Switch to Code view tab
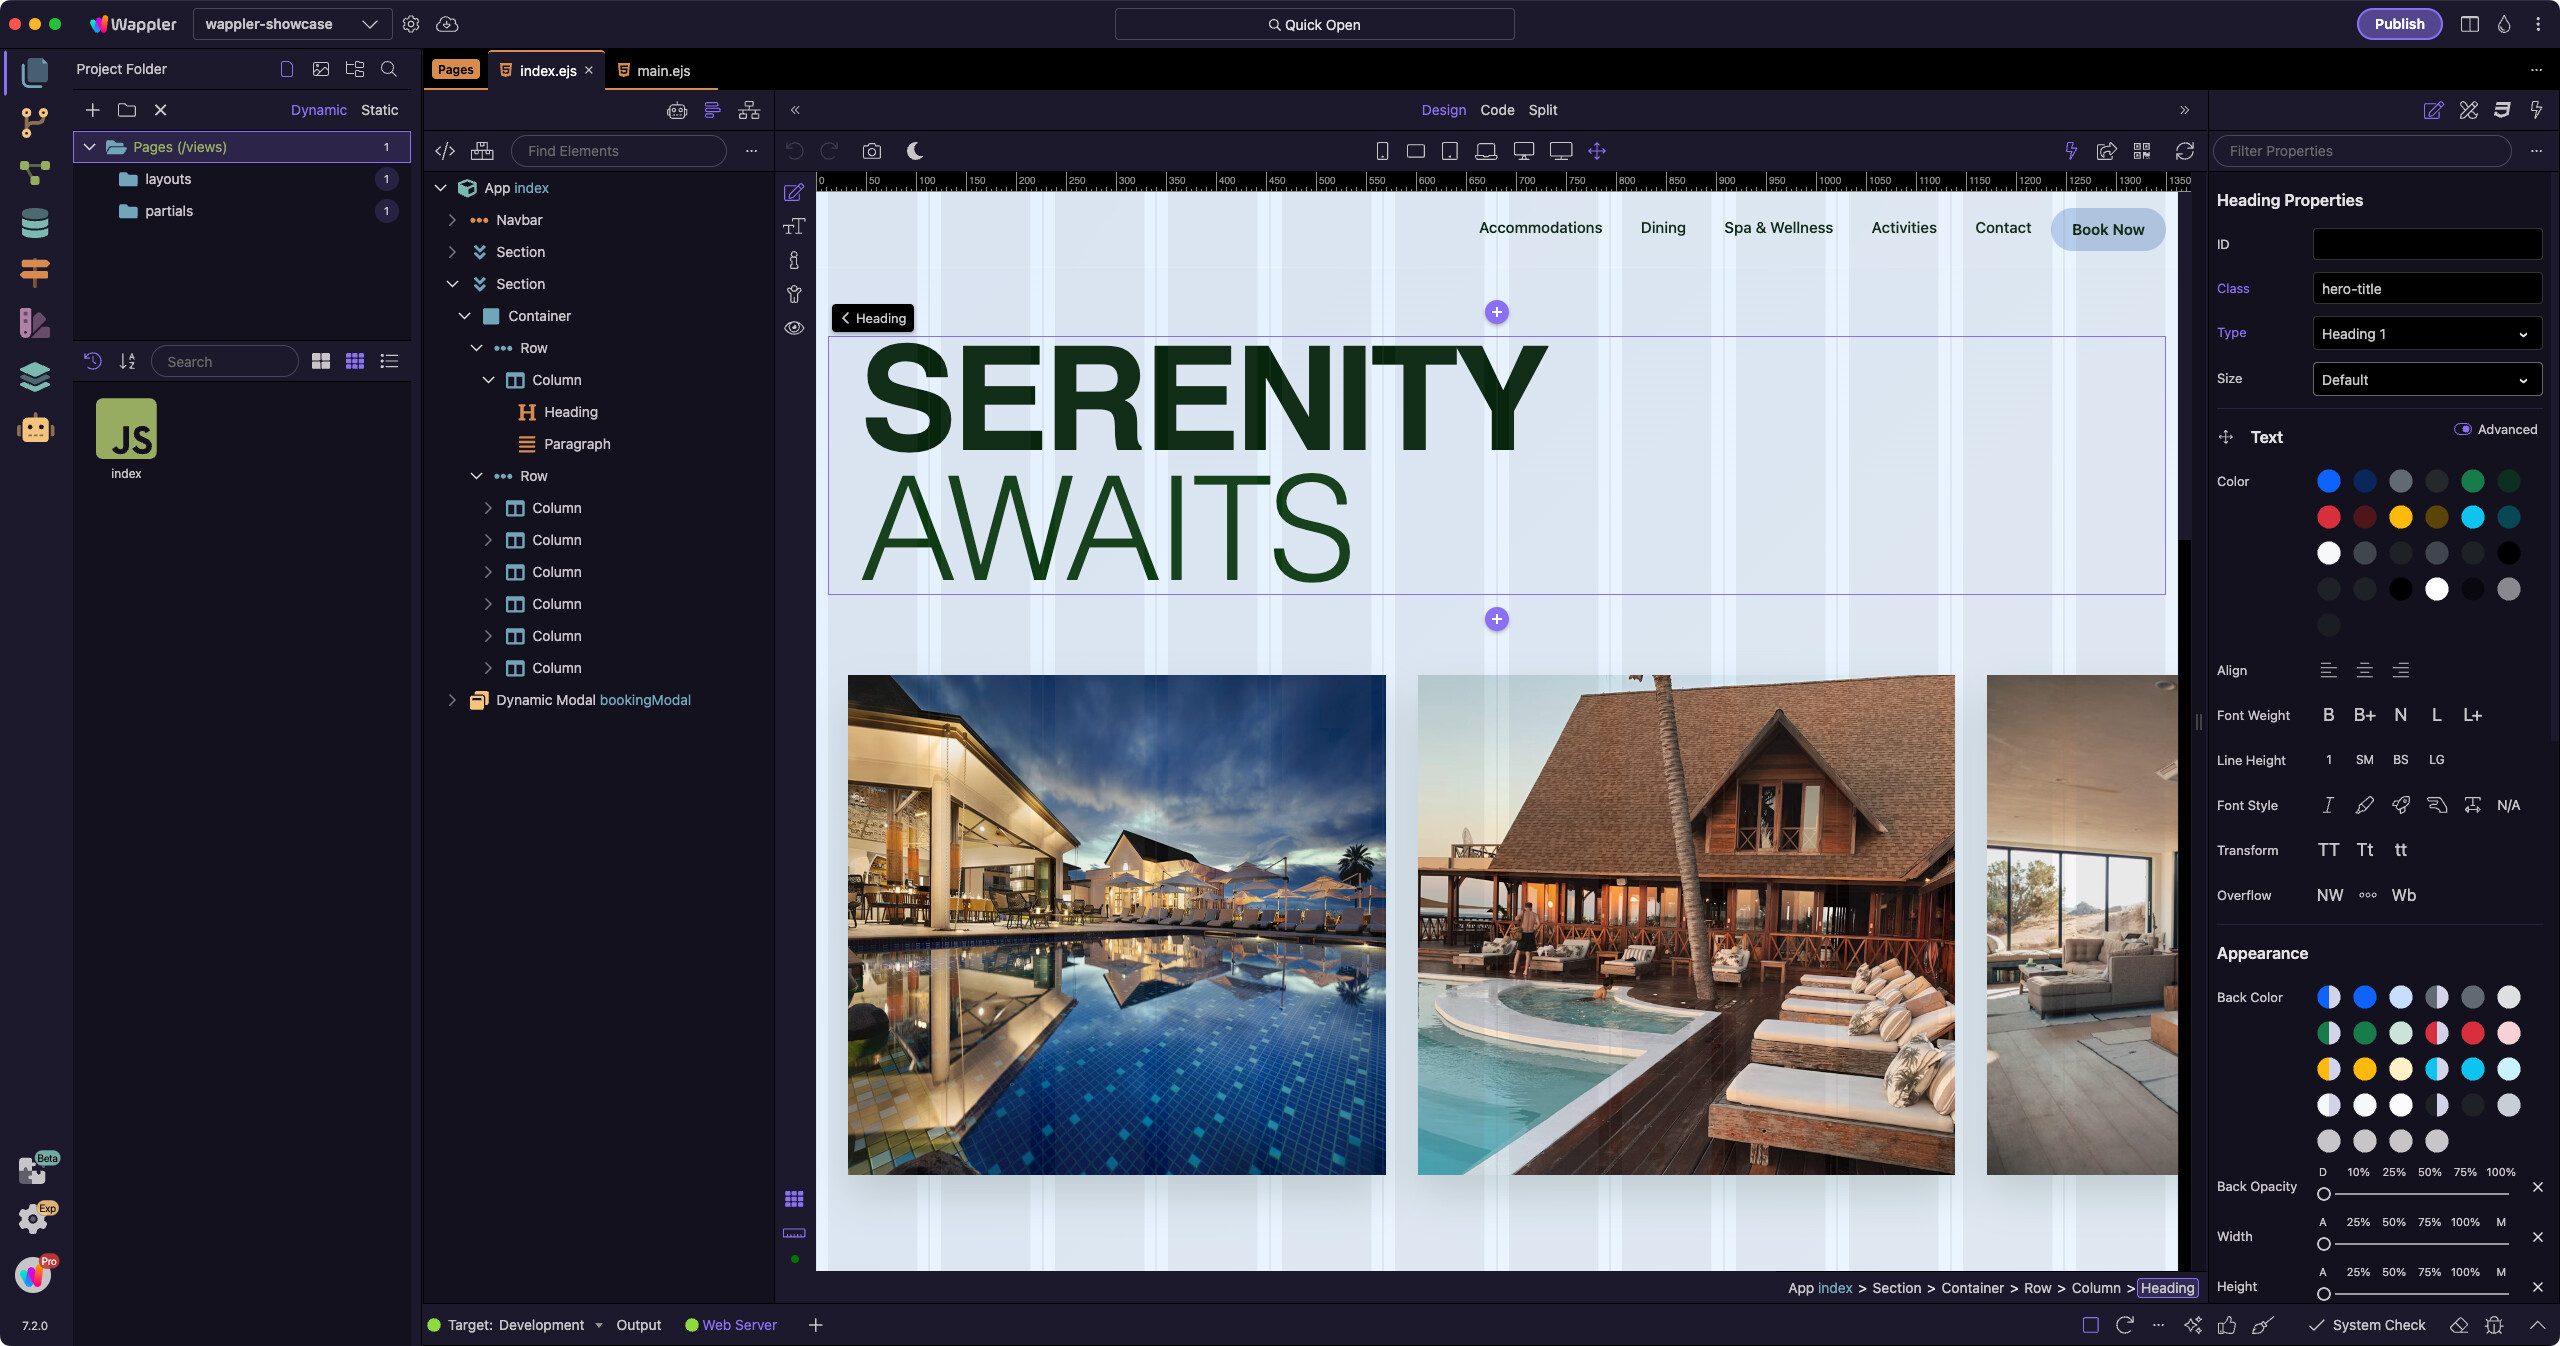This screenshot has height=1346, width=2560. [x=1496, y=110]
